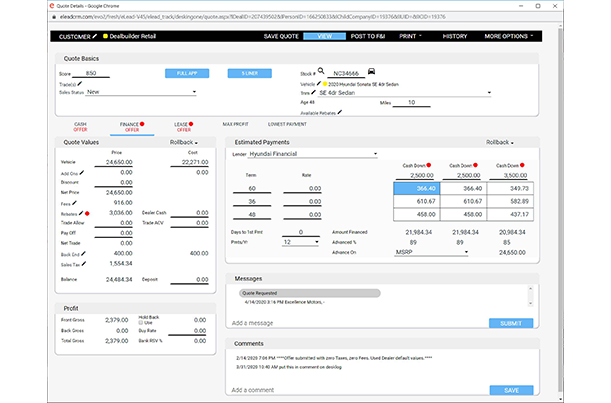
Task: Open the Sales Status dropdown
Action: pos(141,92)
